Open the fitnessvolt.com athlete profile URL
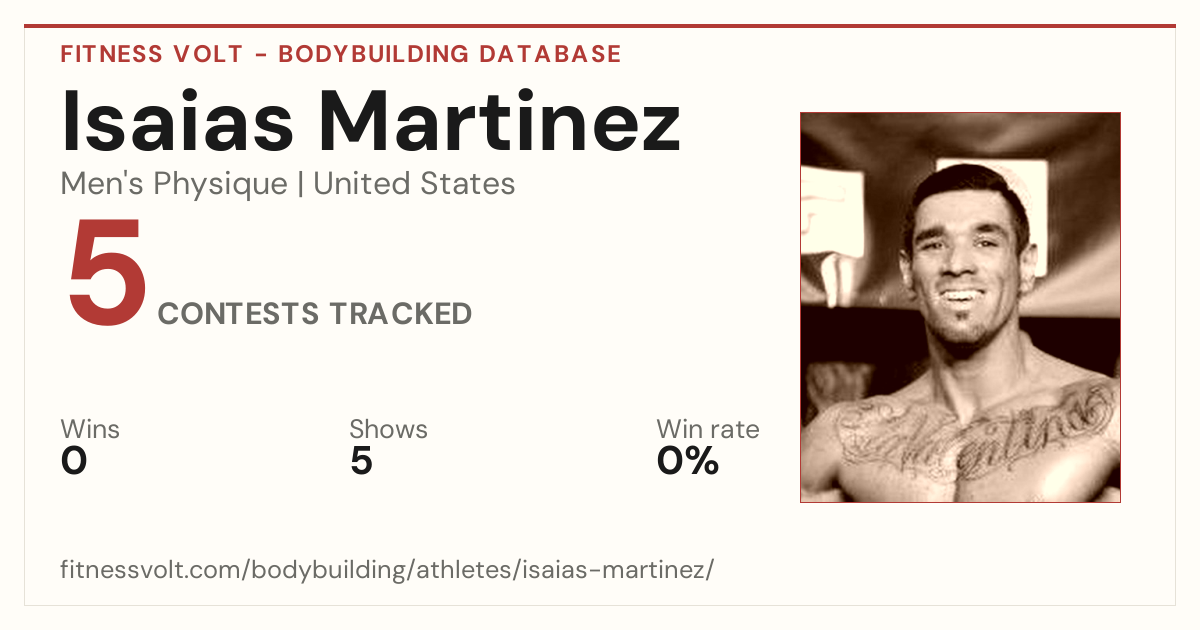This screenshot has height=630, width=1200. point(387,570)
